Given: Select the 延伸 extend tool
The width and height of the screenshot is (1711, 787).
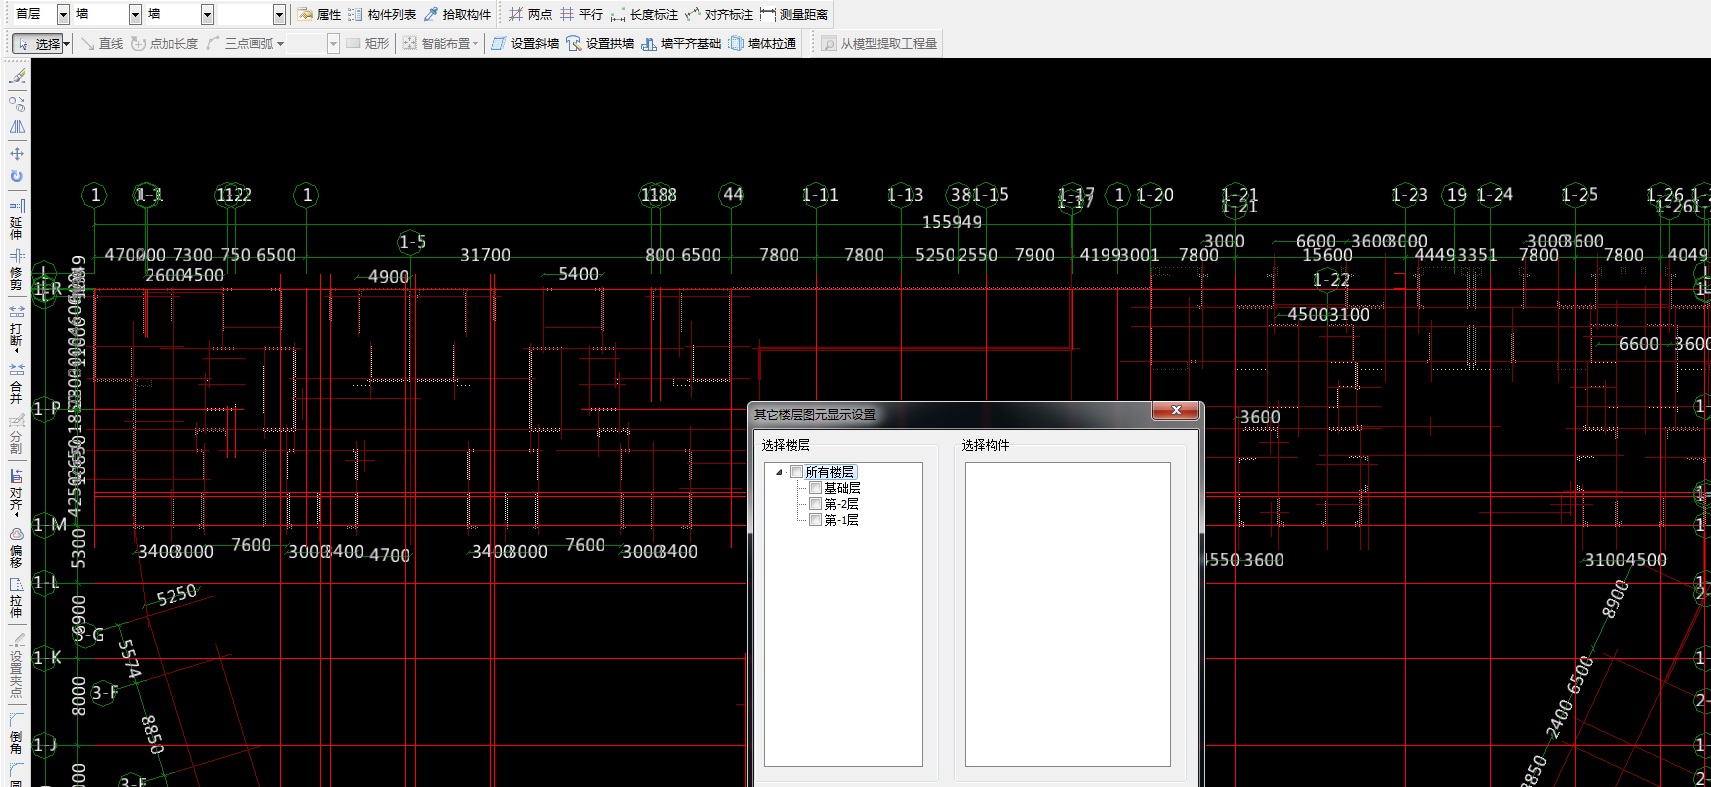Looking at the screenshot, I should (17, 219).
